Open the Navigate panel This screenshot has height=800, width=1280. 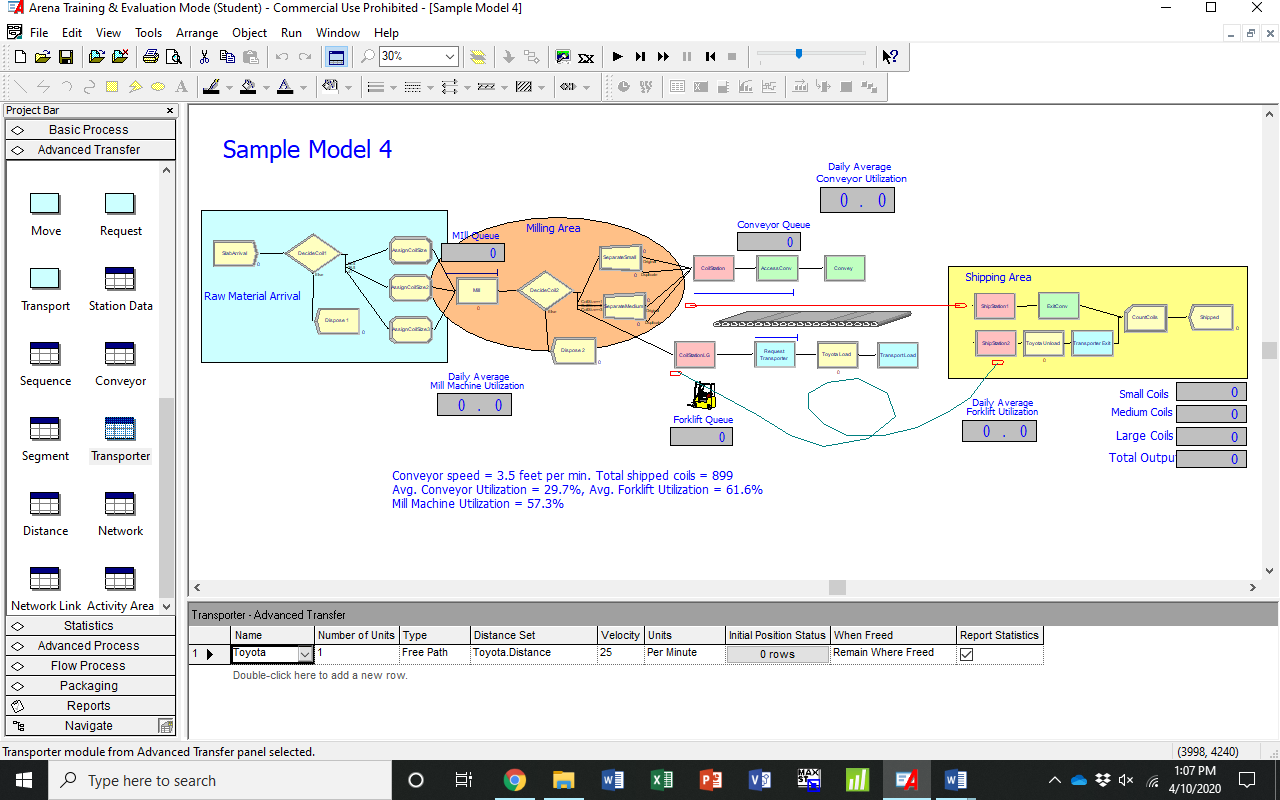pos(90,725)
